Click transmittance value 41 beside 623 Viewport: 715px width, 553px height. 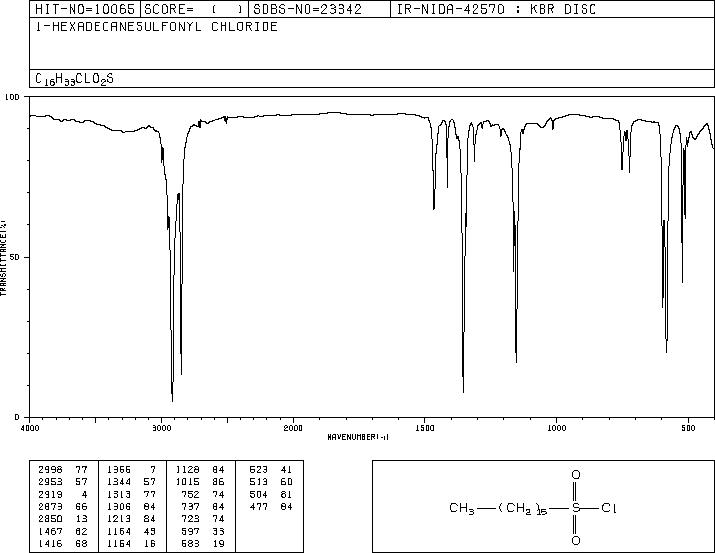click(x=286, y=470)
